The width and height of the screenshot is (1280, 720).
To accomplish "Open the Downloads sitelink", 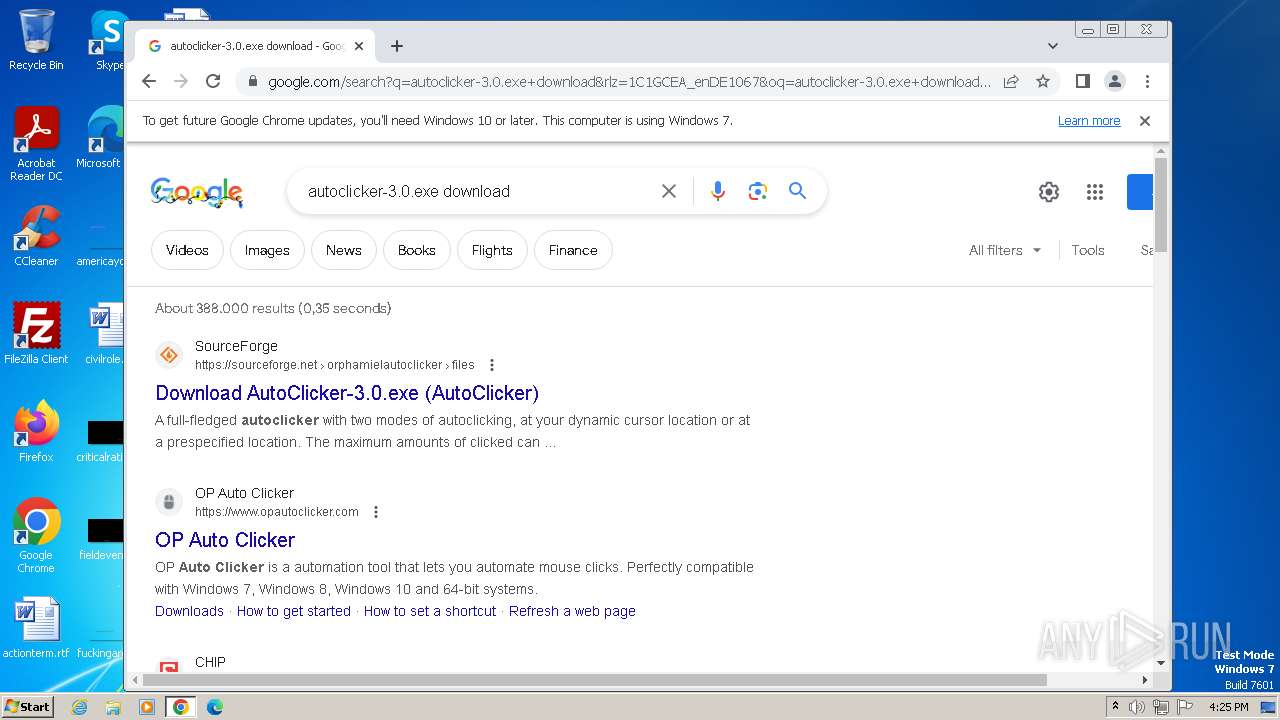I will [189, 611].
